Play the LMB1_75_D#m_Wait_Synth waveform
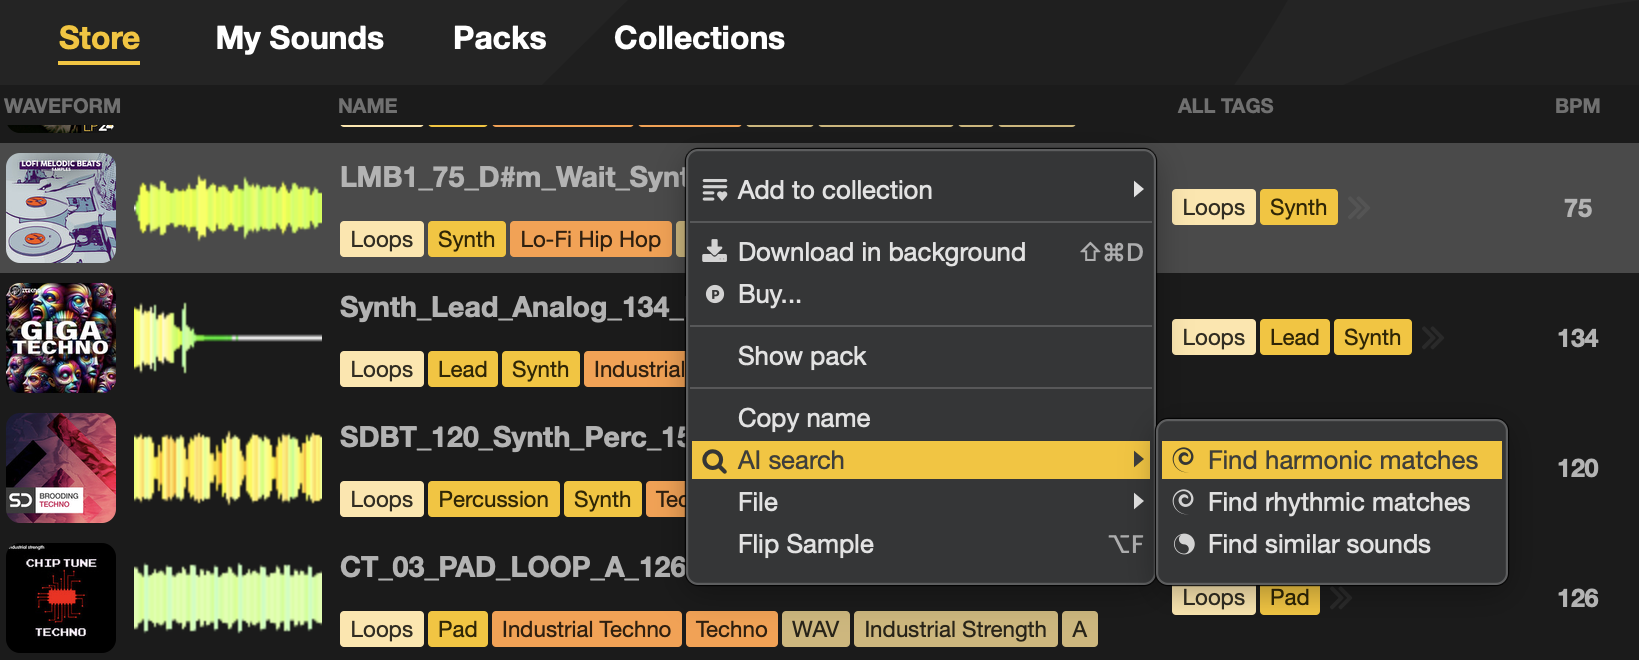 [228, 208]
